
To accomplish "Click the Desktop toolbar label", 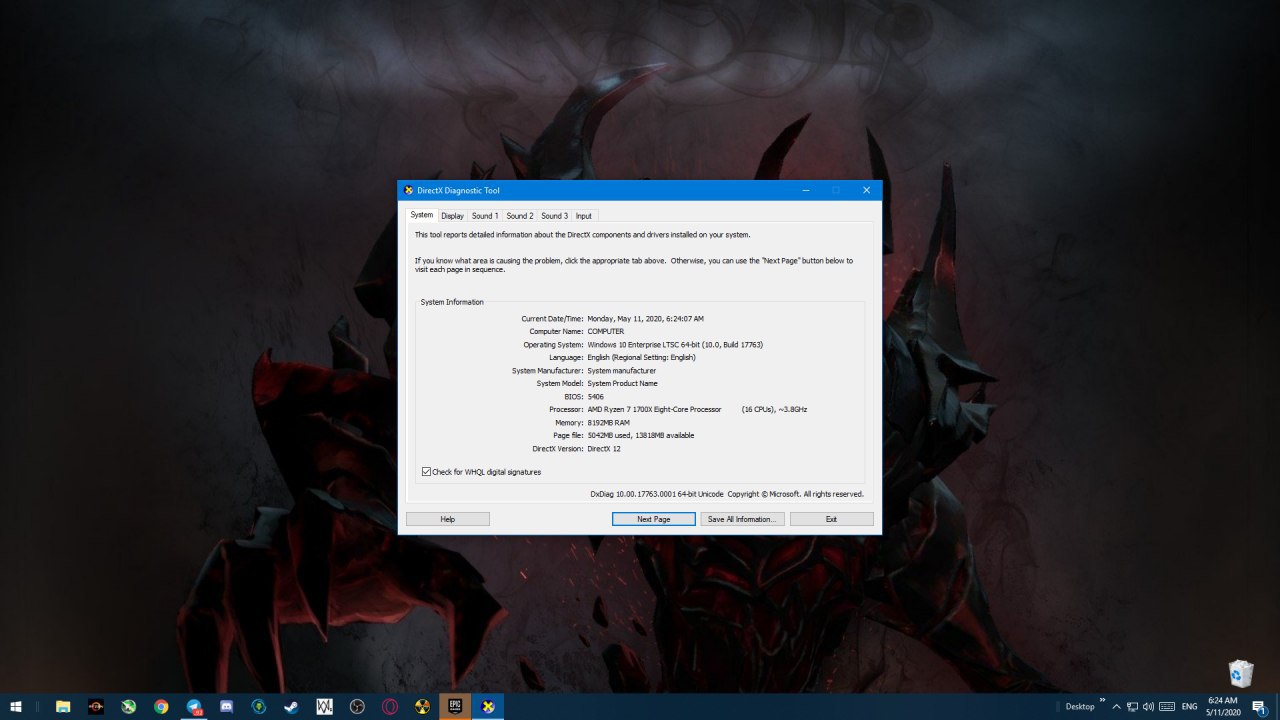I will tap(1080, 706).
